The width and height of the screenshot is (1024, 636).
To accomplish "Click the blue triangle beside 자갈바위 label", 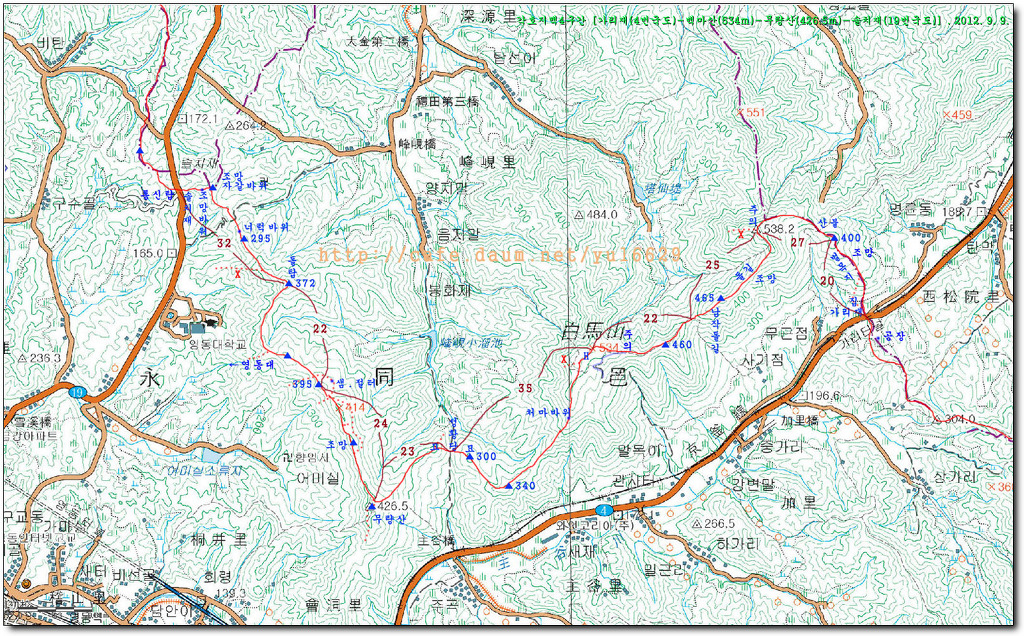I will 213,187.
